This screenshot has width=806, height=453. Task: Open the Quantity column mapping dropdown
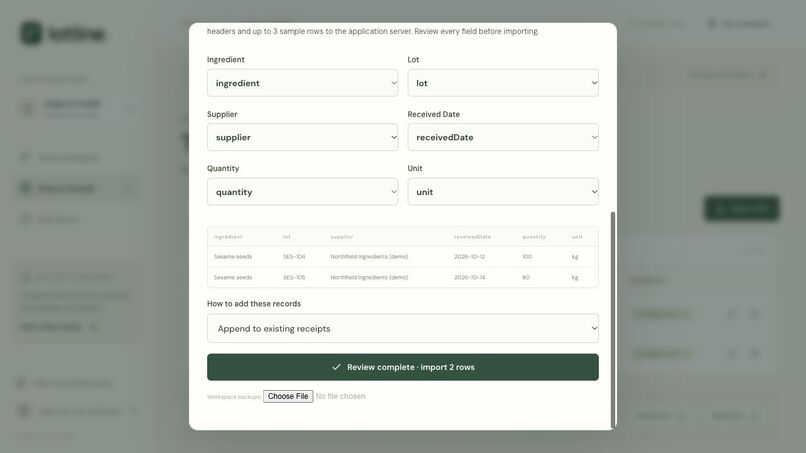302,192
